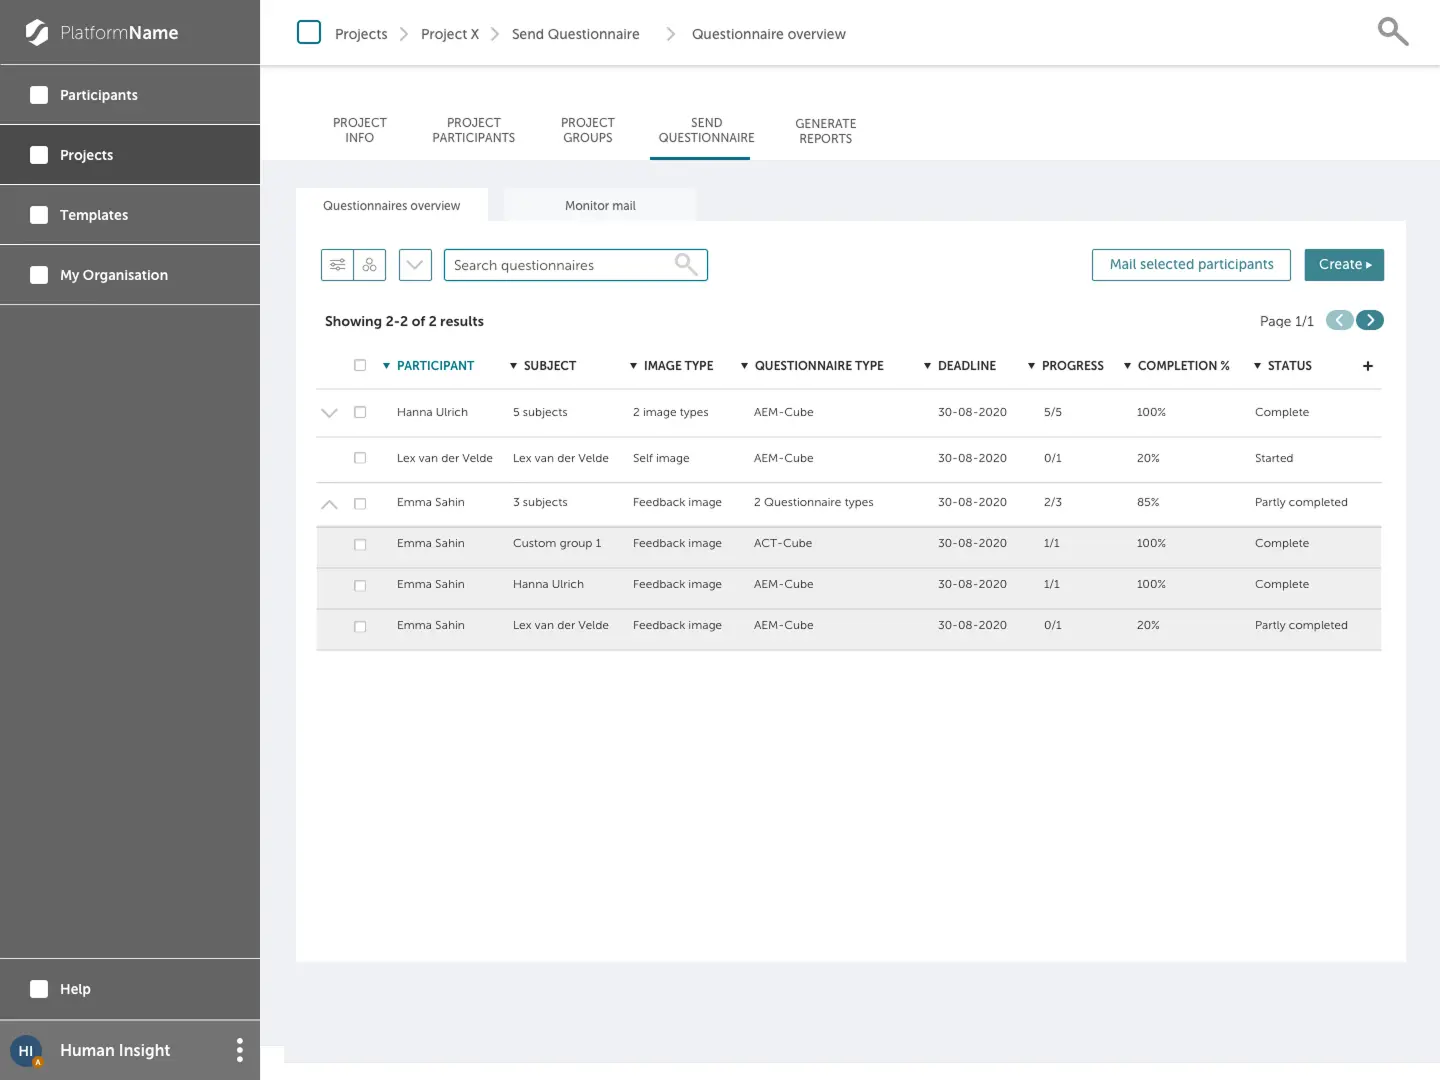Click the group circles icon next to filters
This screenshot has width=1440, height=1080.
370,265
